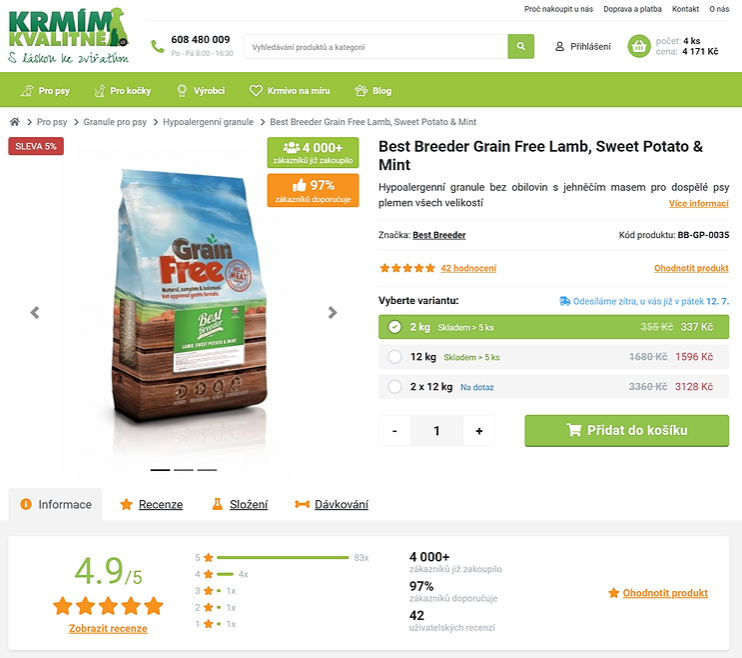Open the shopping basket icon
Image resolution: width=742 pixels, height=658 pixels.
tap(639, 46)
